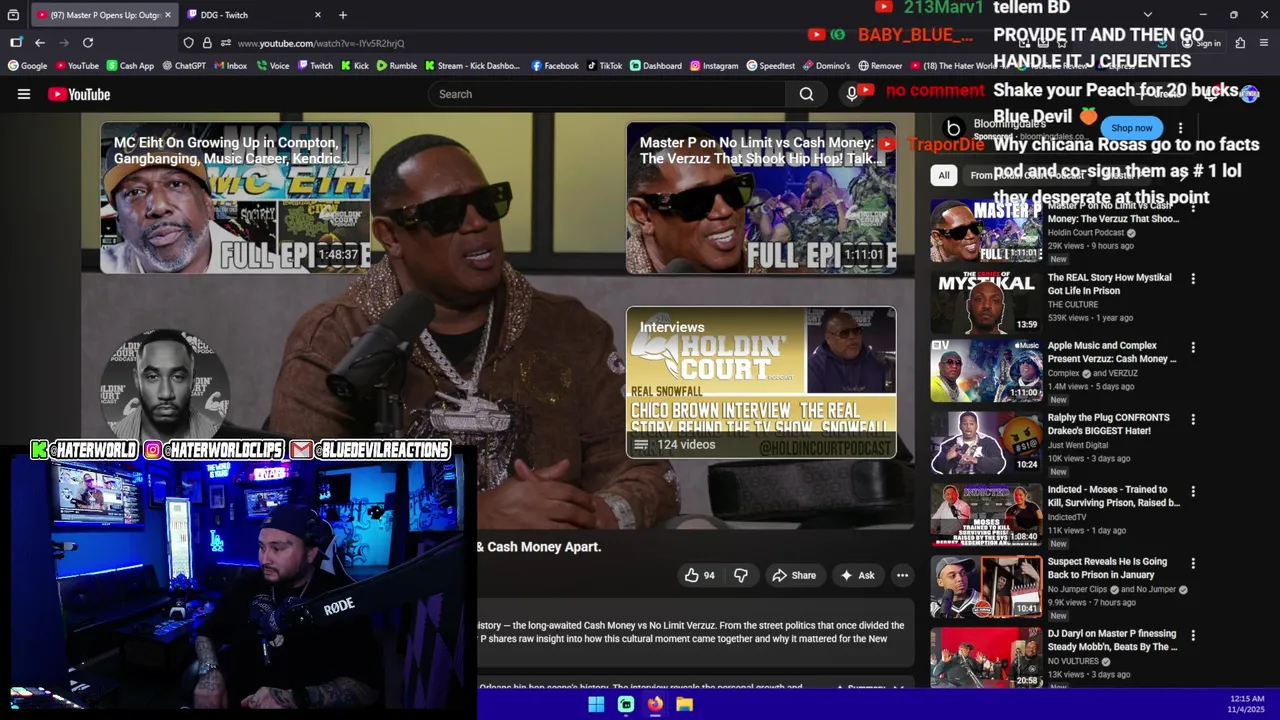Open the Google bookmark
The height and width of the screenshot is (720, 1280).
tap(27, 66)
